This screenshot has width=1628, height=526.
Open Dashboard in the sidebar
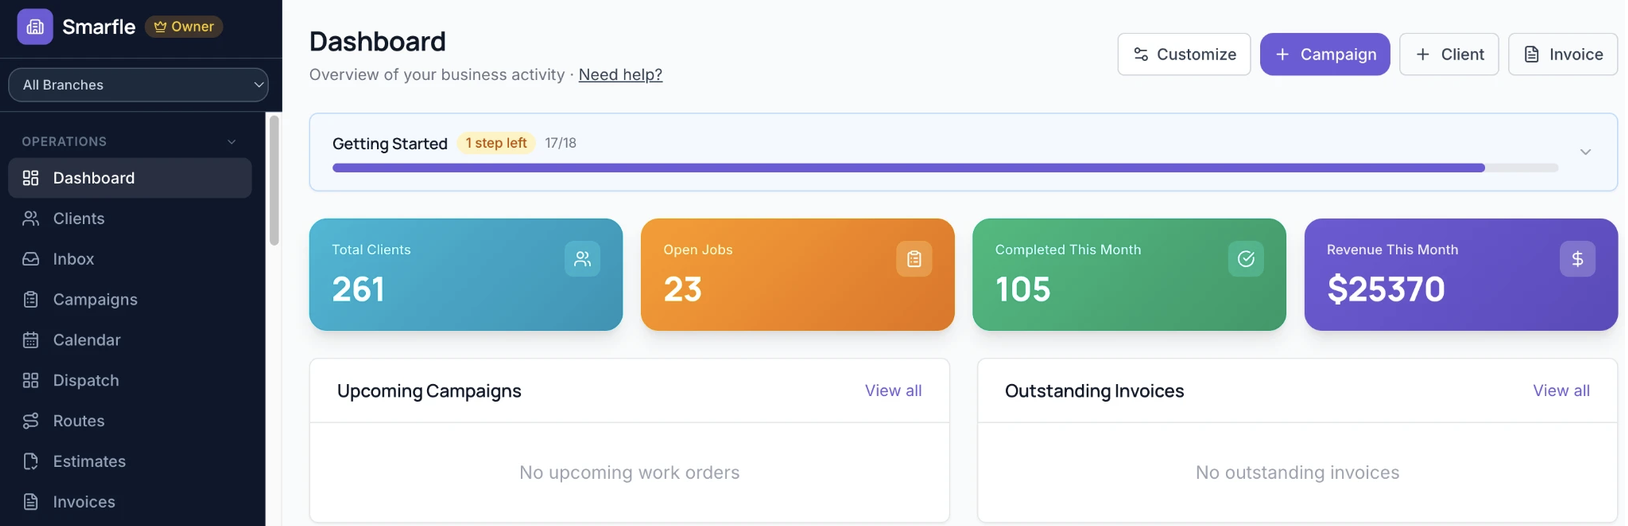pos(130,178)
